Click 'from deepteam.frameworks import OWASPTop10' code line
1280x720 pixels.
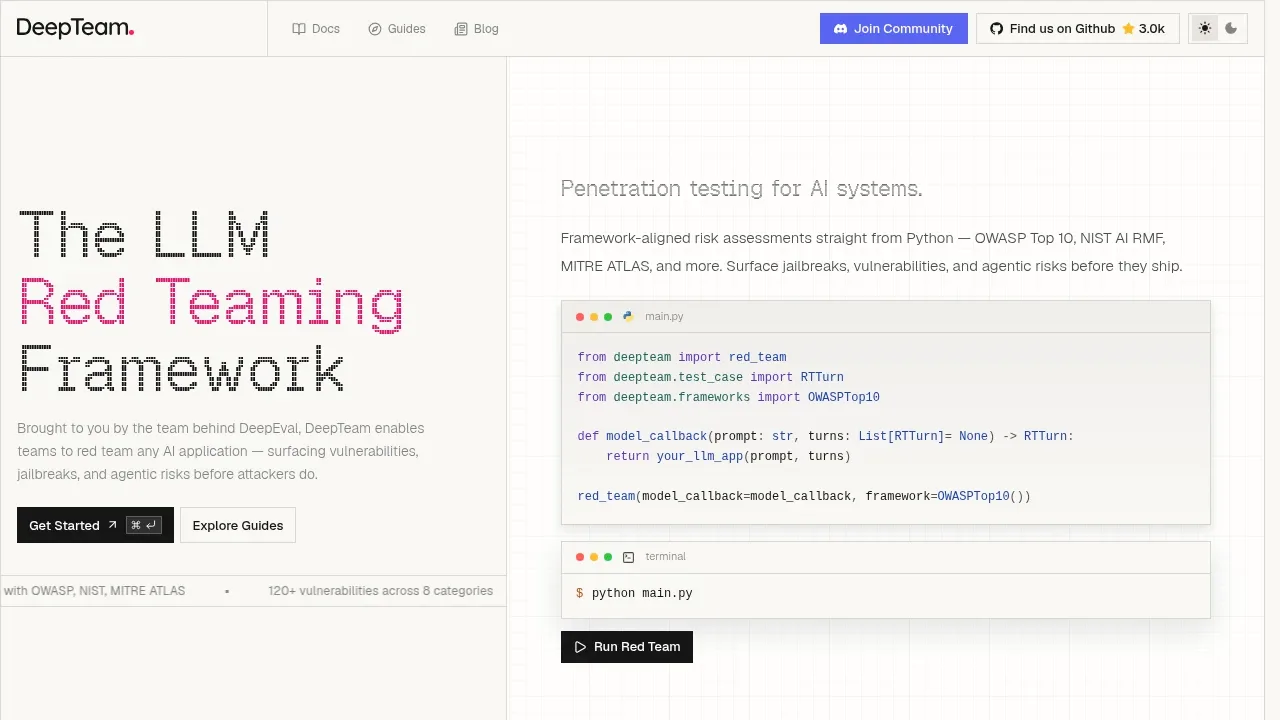coord(728,397)
